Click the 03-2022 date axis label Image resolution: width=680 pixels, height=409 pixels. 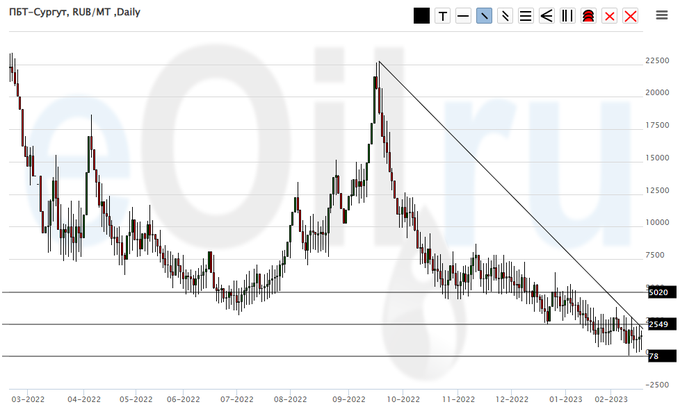point(26,398)
